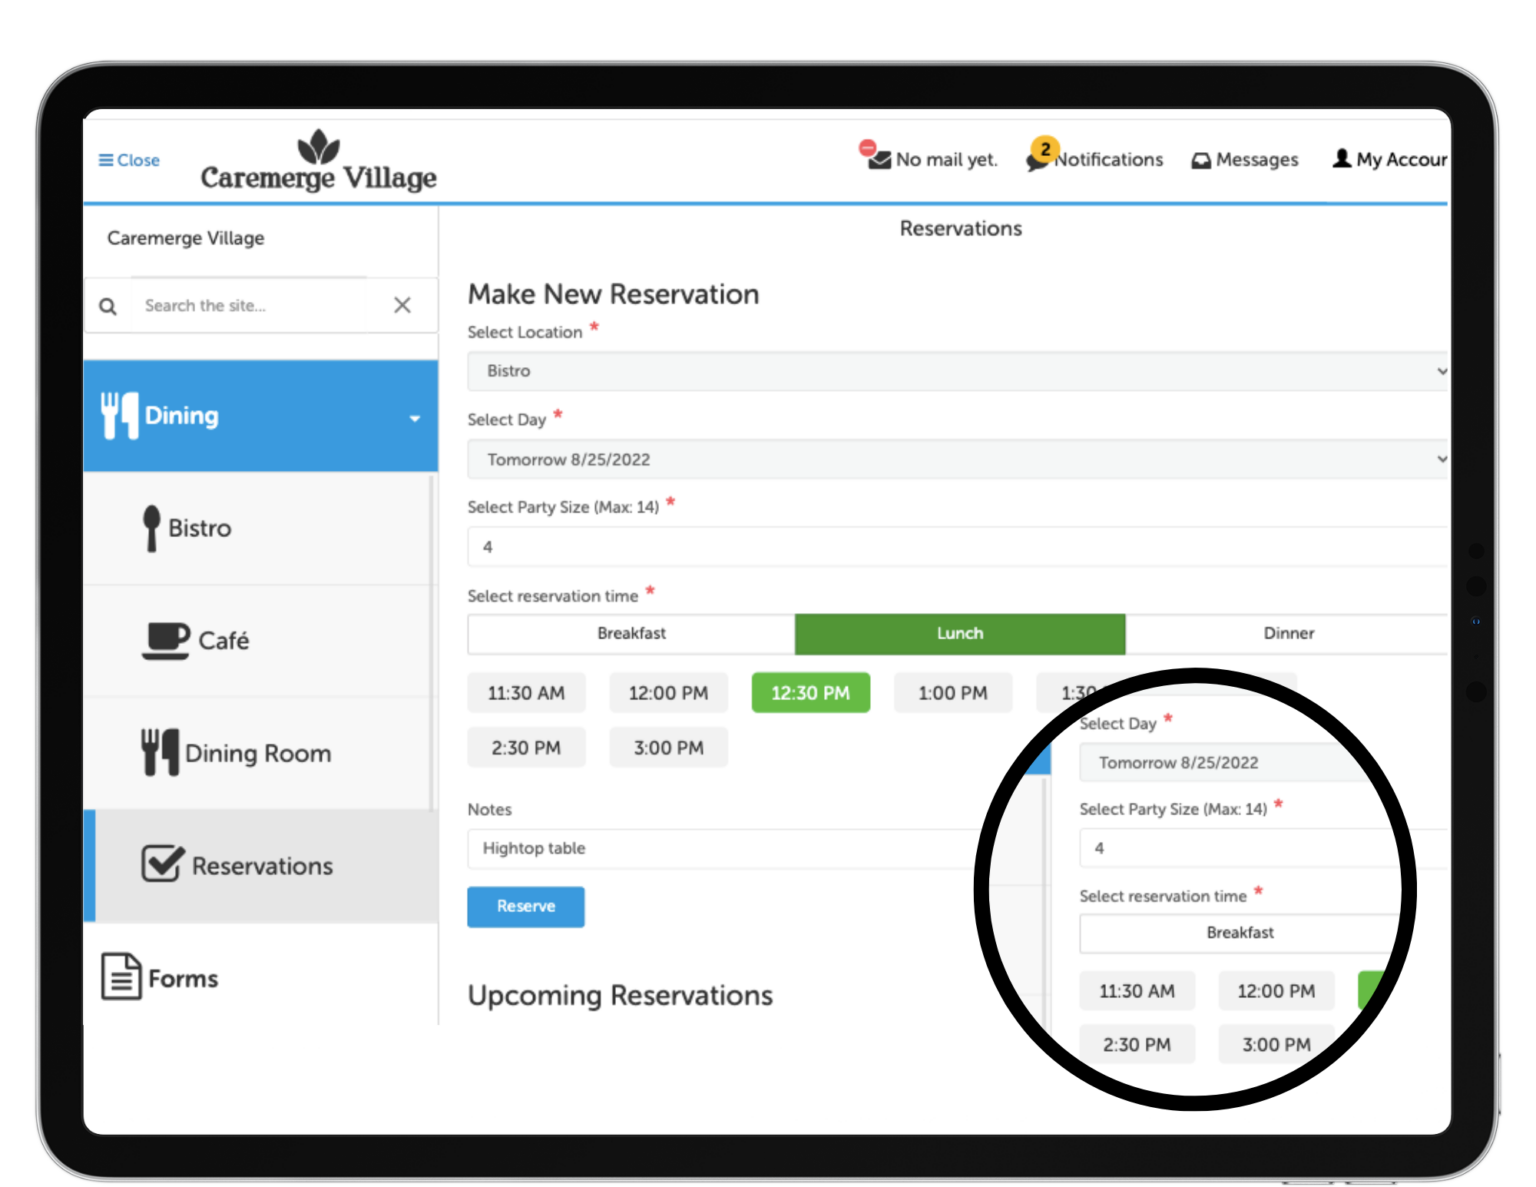Switch to the Breakfast time tab
Screen dimensions: 1536x1187
(631, 634)
